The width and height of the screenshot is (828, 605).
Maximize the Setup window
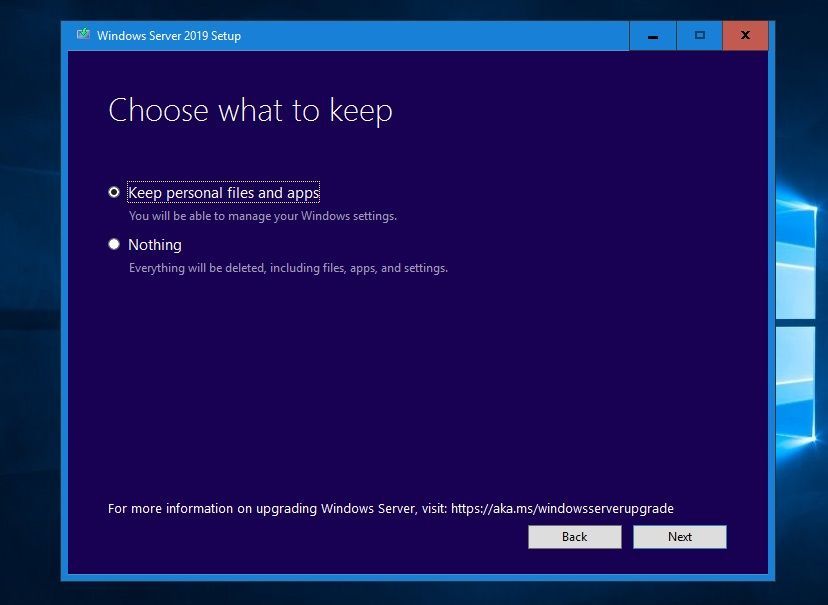(699, 36)
